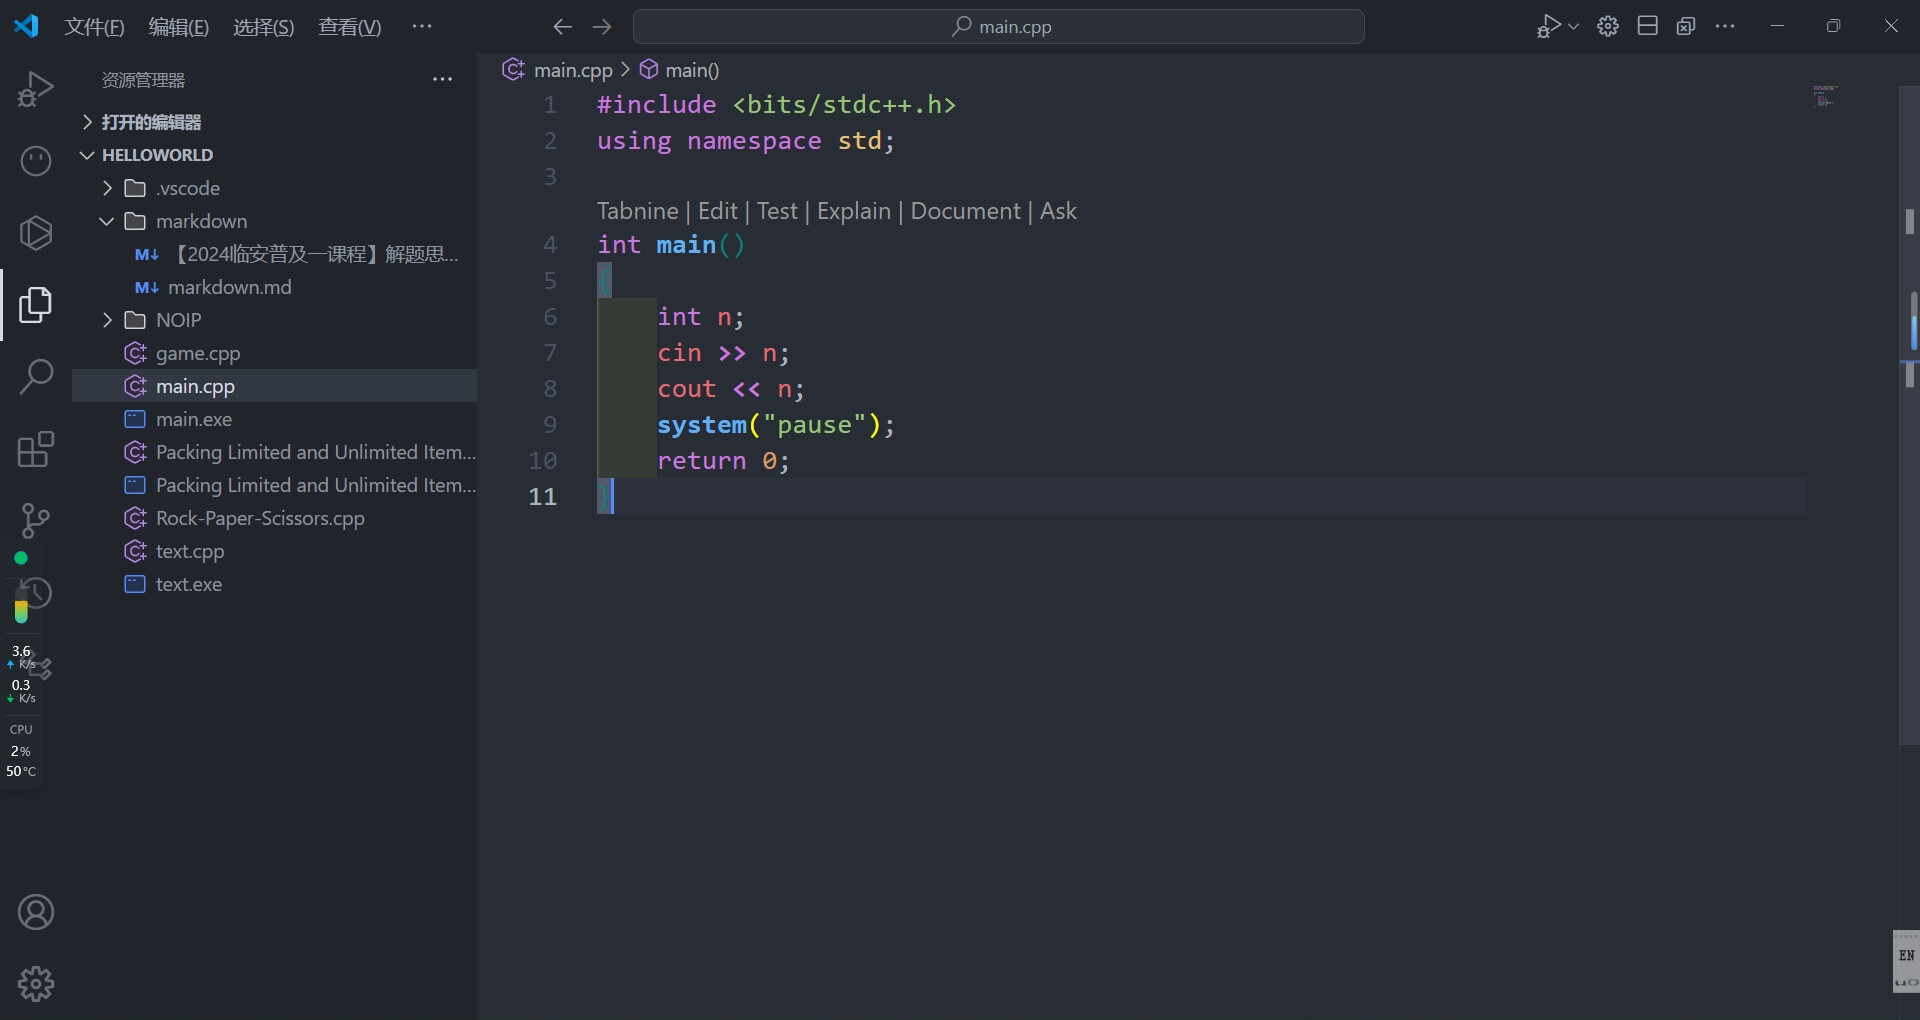Open the Extensions view icon
This screenshot has width=1920, height=1020.
36,449
